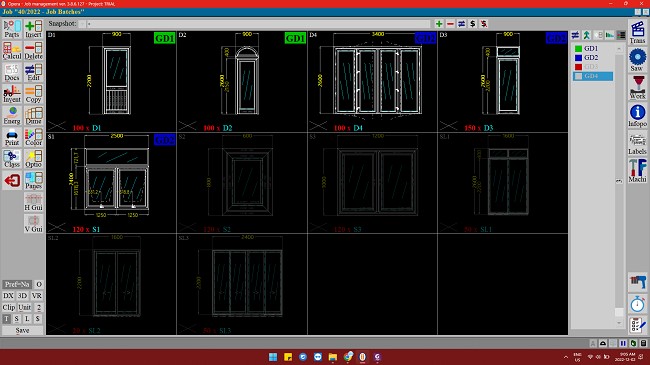
Task: Open the Labels icon on right sidebar
Action: click(637, 144)
